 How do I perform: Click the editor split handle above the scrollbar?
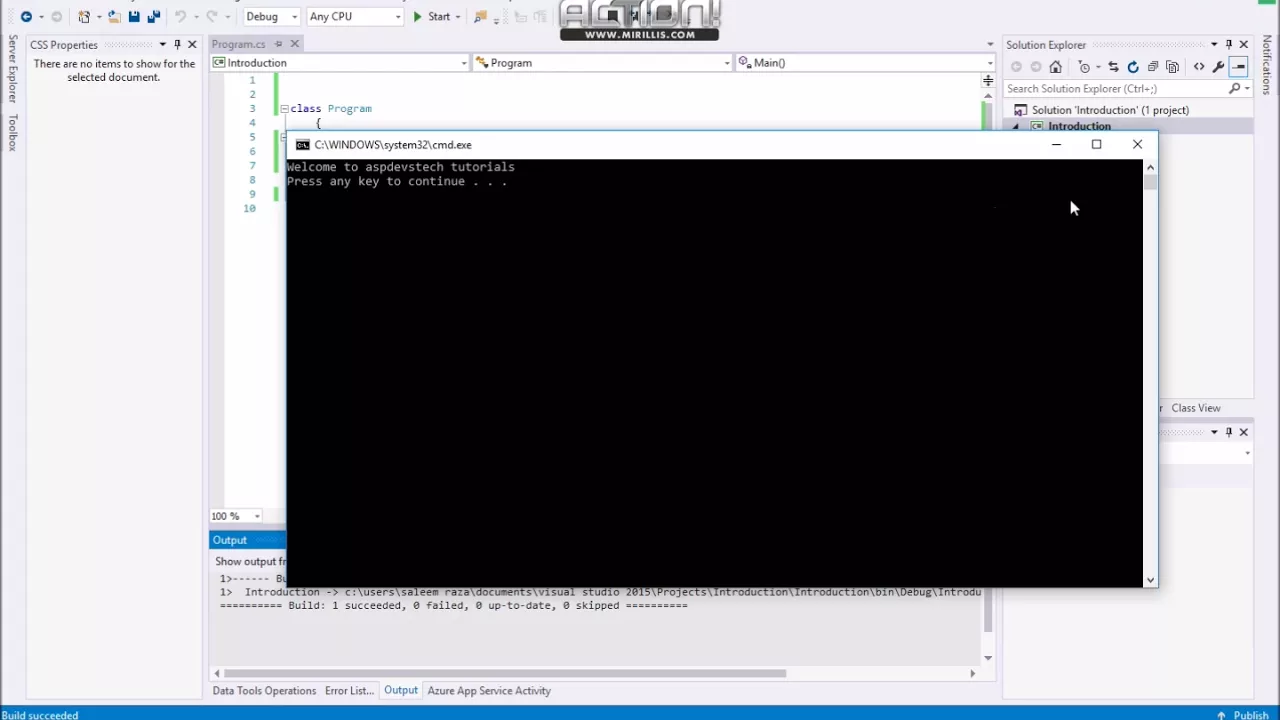tap(988, 80)
